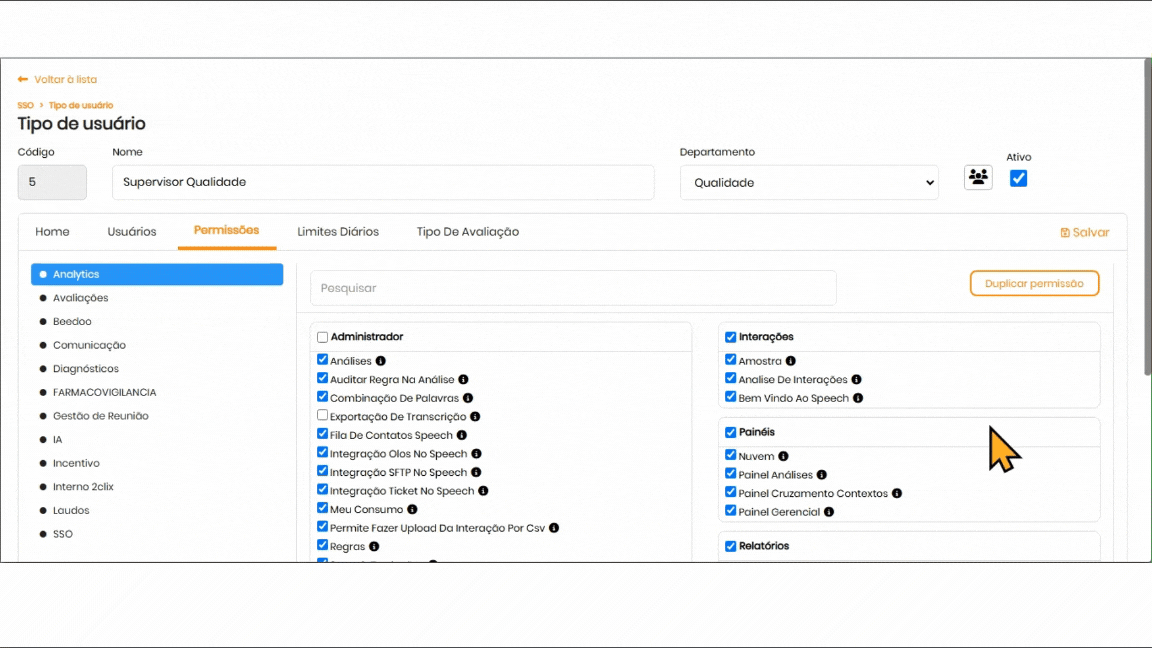Uncheck the Ativo checkbox
This screenshot has width=1152, height=648.
pyautogui.click(x=1018, y=179)
